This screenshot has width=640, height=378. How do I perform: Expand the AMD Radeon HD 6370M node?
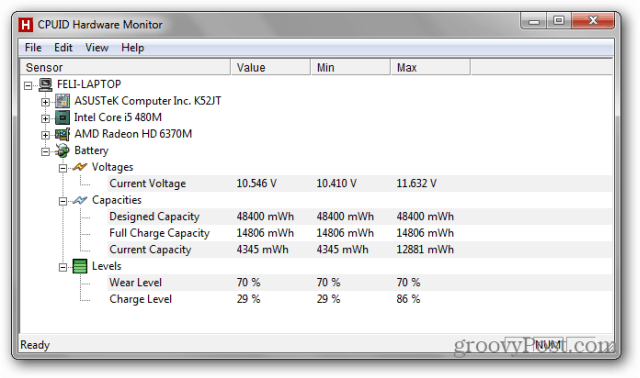pos(45,135)
